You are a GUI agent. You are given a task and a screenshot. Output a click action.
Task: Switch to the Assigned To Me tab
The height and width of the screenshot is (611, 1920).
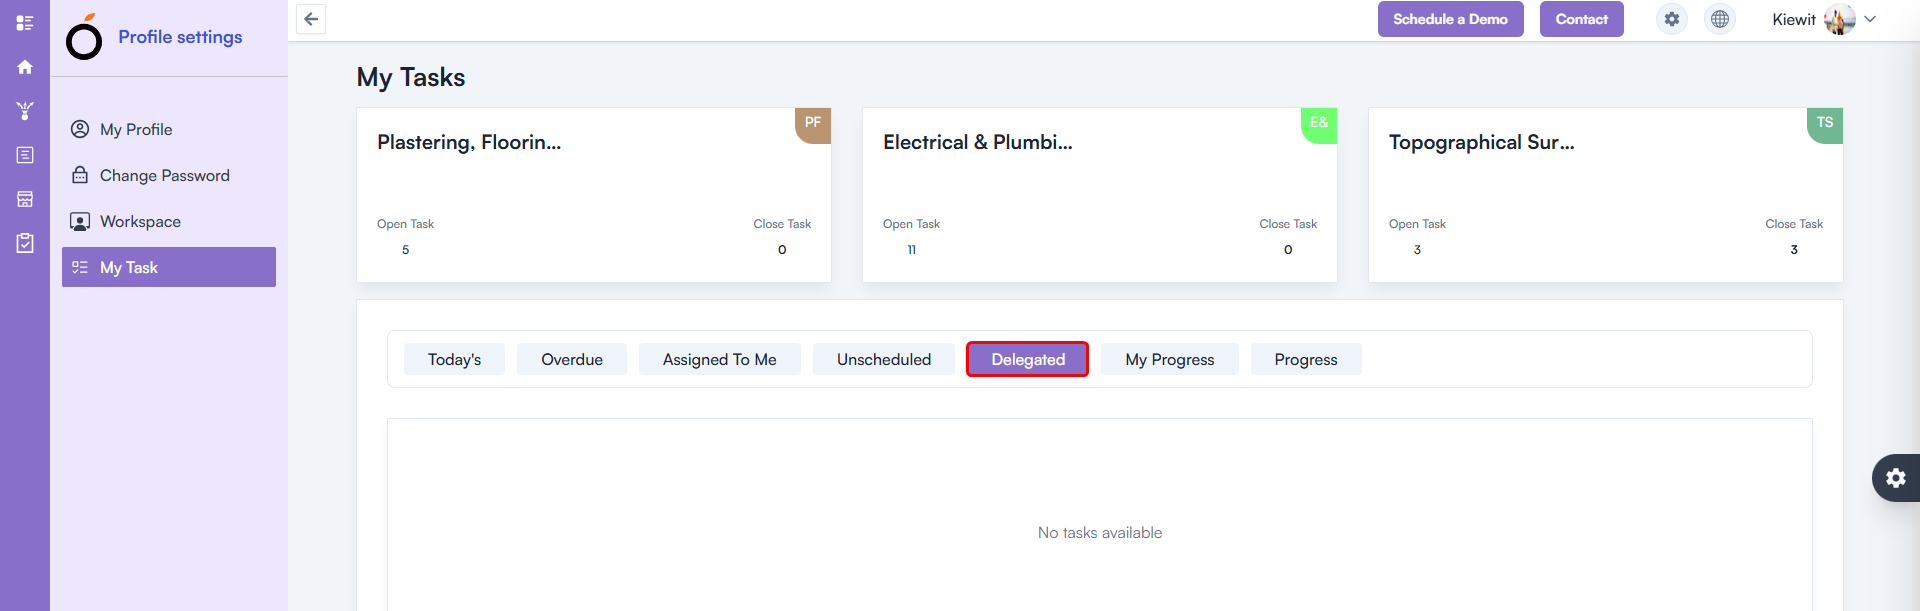tap(719, 359)
